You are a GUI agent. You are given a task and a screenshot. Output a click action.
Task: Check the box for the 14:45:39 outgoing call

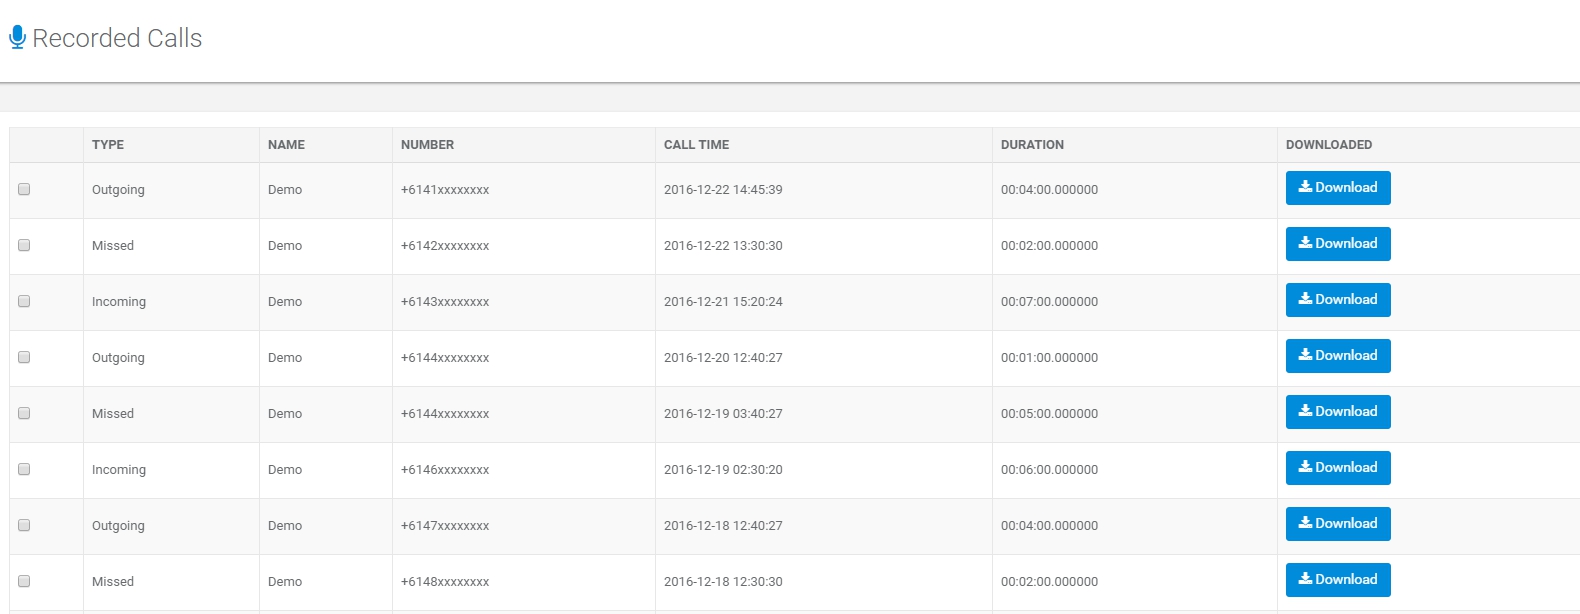click(24, 189)
